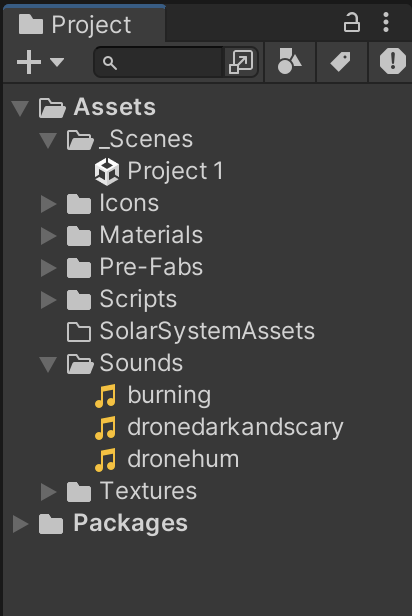Collapse the Sounds folder
The image size is (412, 616).
point(48,364)
